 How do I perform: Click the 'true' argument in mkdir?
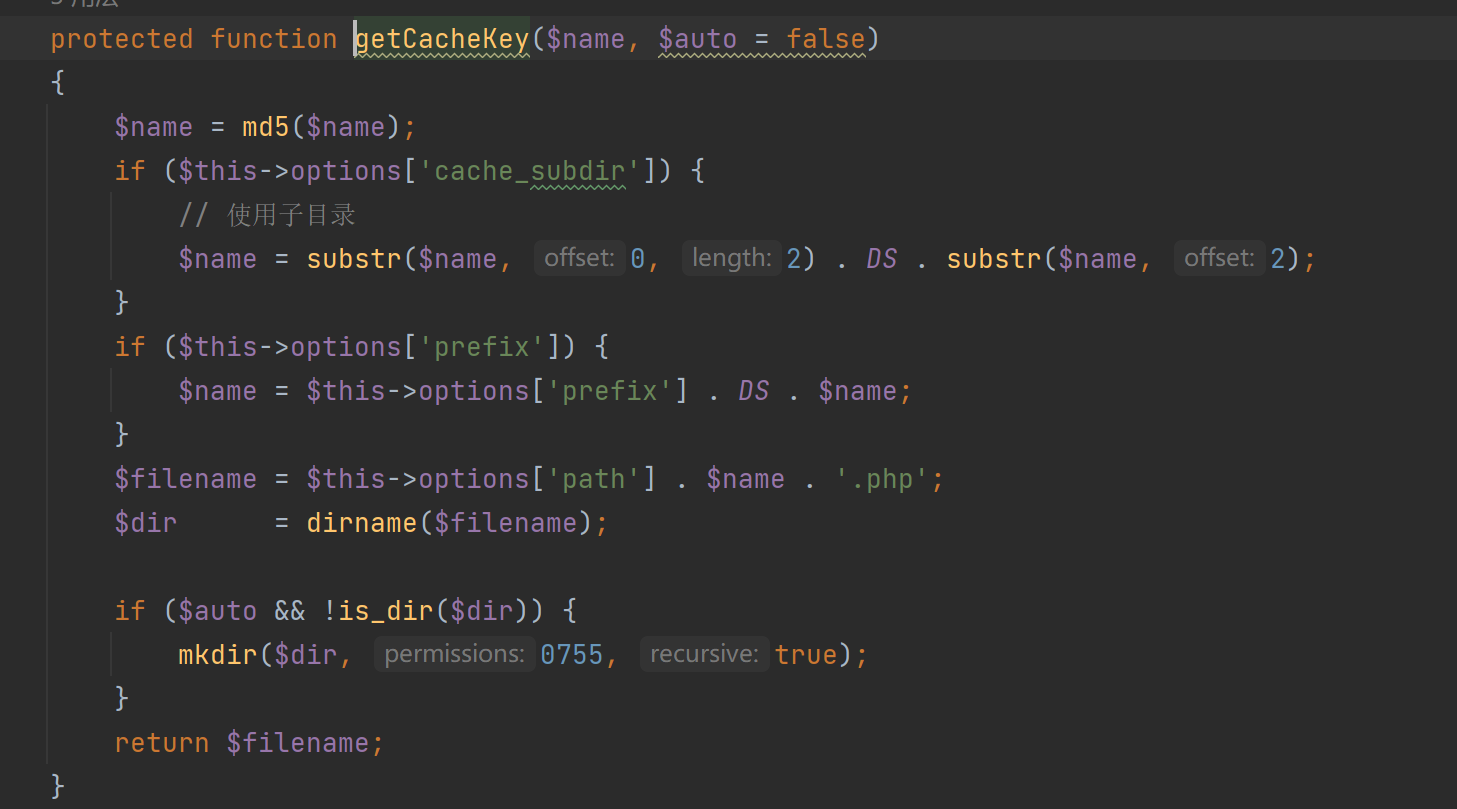(x=805, y=655)
